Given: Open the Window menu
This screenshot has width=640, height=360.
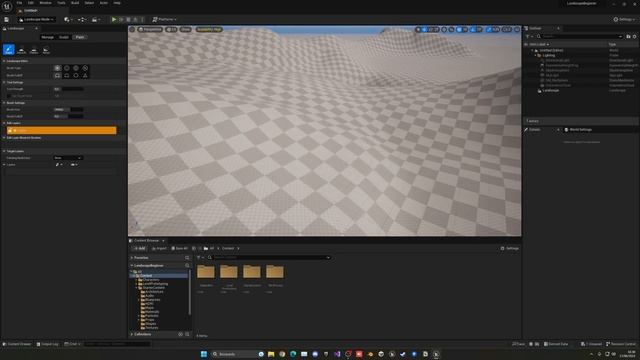Looking at the screenshot, I should (45, 3).
